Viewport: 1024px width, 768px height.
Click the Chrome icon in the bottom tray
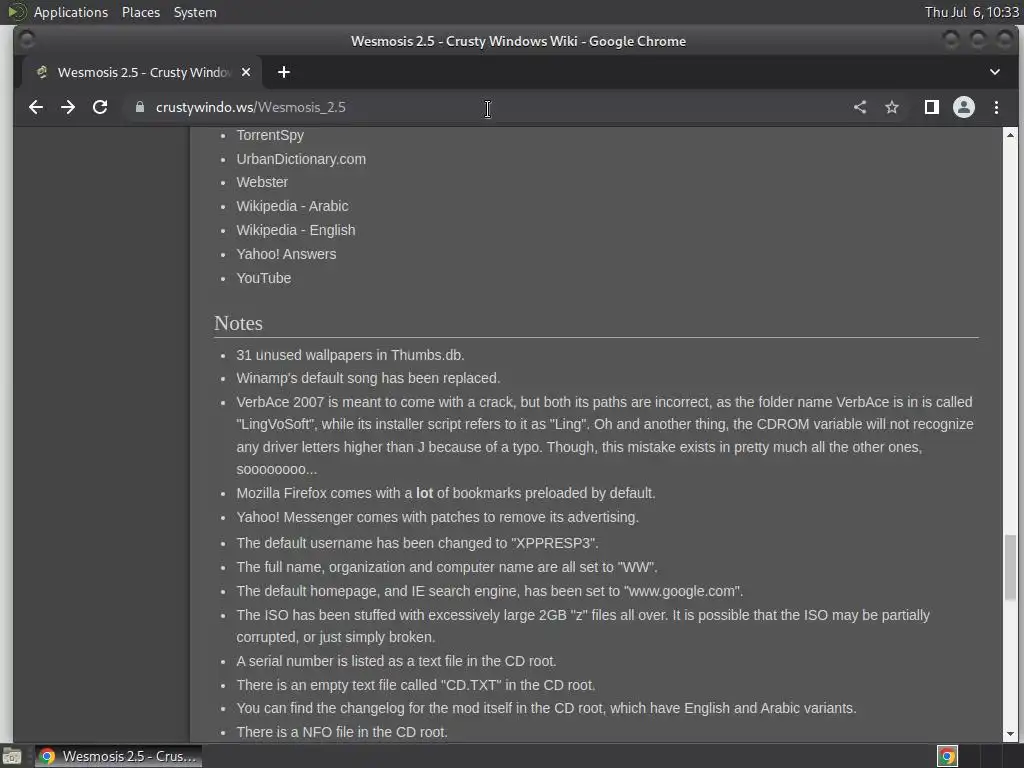click(948, 756)
